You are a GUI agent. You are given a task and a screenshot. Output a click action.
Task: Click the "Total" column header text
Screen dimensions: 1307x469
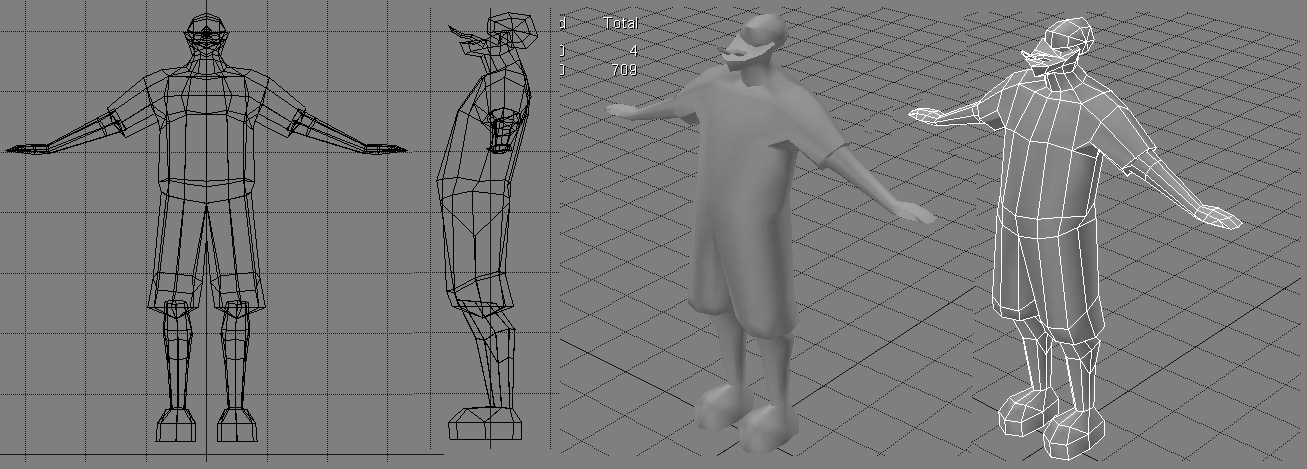[x=620, y=22]
